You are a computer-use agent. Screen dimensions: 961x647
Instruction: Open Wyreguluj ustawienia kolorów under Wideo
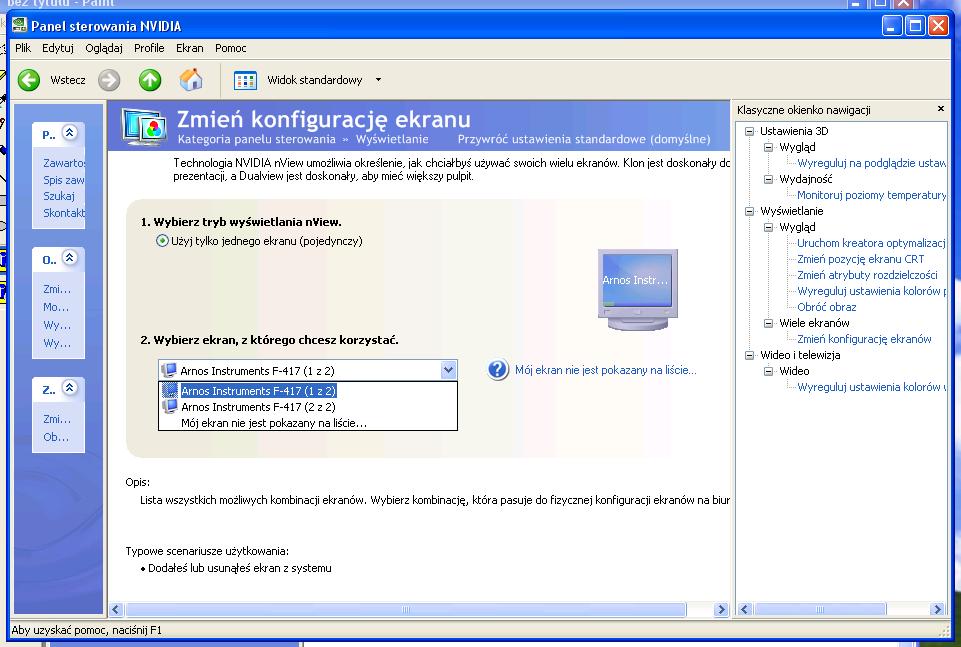pyautogui.click(x=871, y=387)
